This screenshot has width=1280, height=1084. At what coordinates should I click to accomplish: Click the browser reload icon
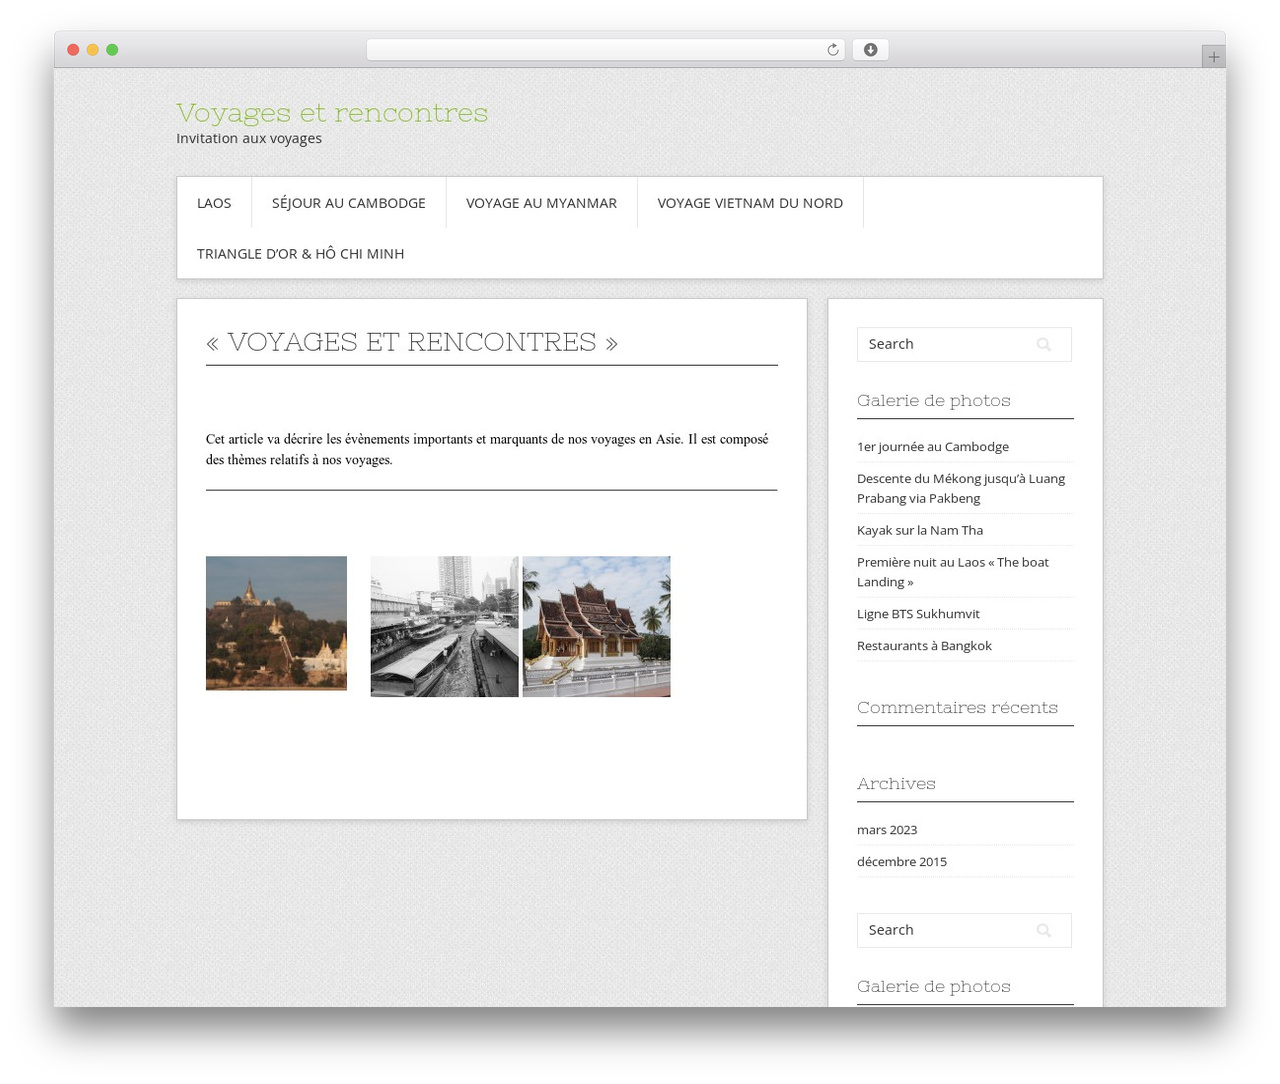point(832,50)
